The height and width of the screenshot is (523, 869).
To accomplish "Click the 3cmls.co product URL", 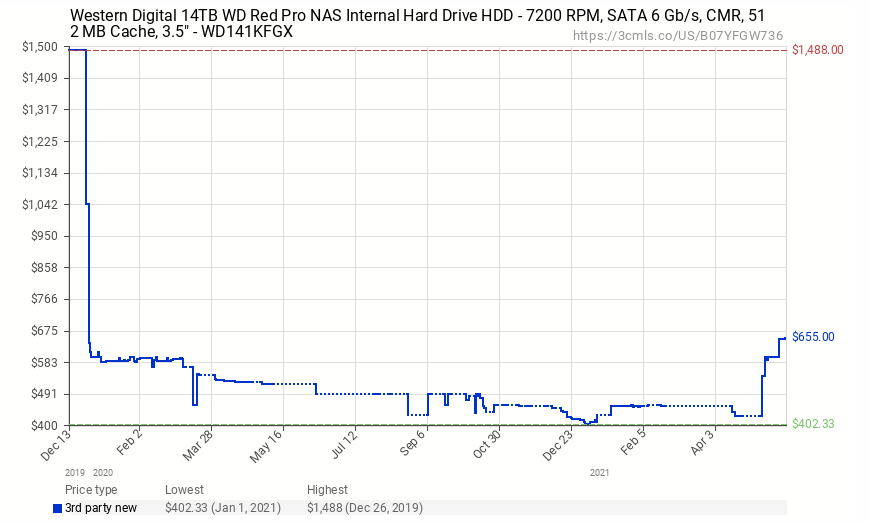I will 678,36.
